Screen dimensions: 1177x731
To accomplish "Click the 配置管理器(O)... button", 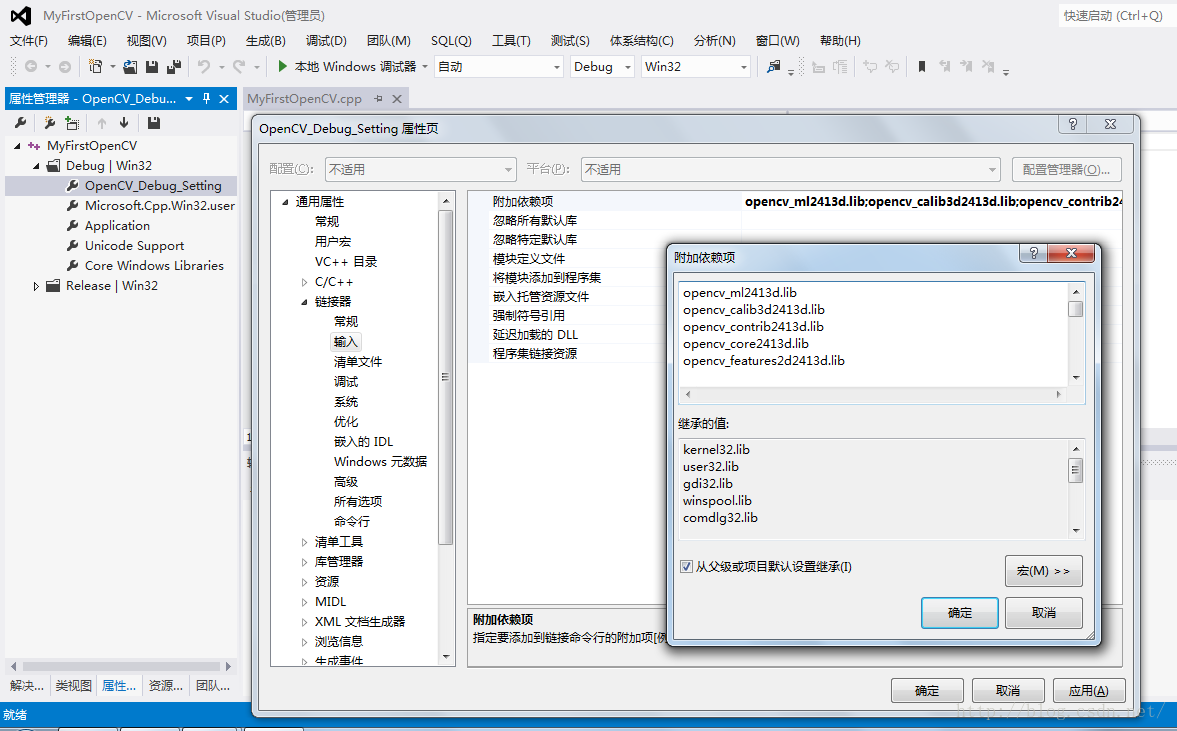I will (1066, 170).
